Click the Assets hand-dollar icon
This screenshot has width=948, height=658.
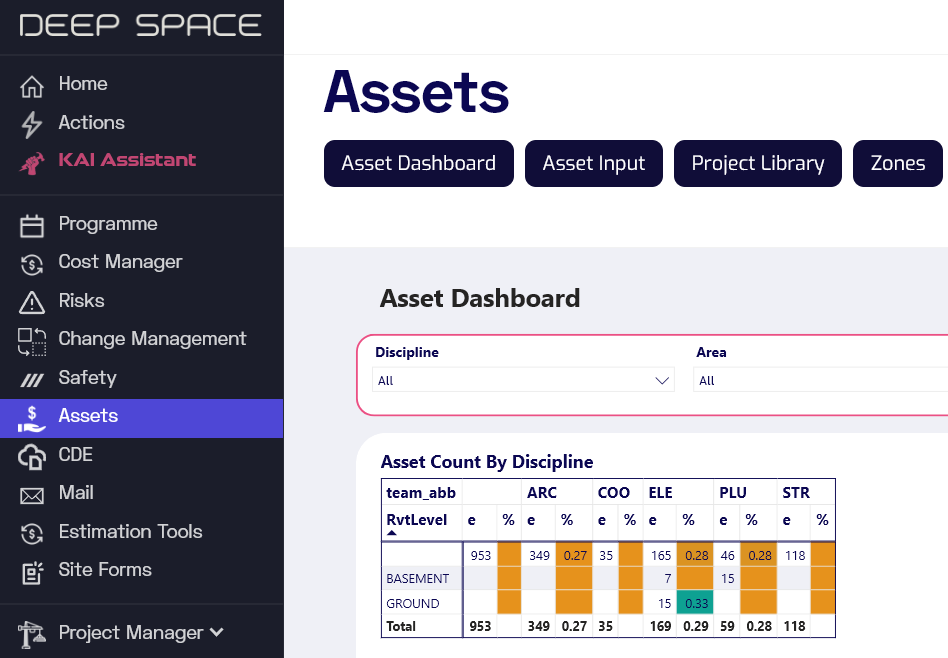(31, 419)
